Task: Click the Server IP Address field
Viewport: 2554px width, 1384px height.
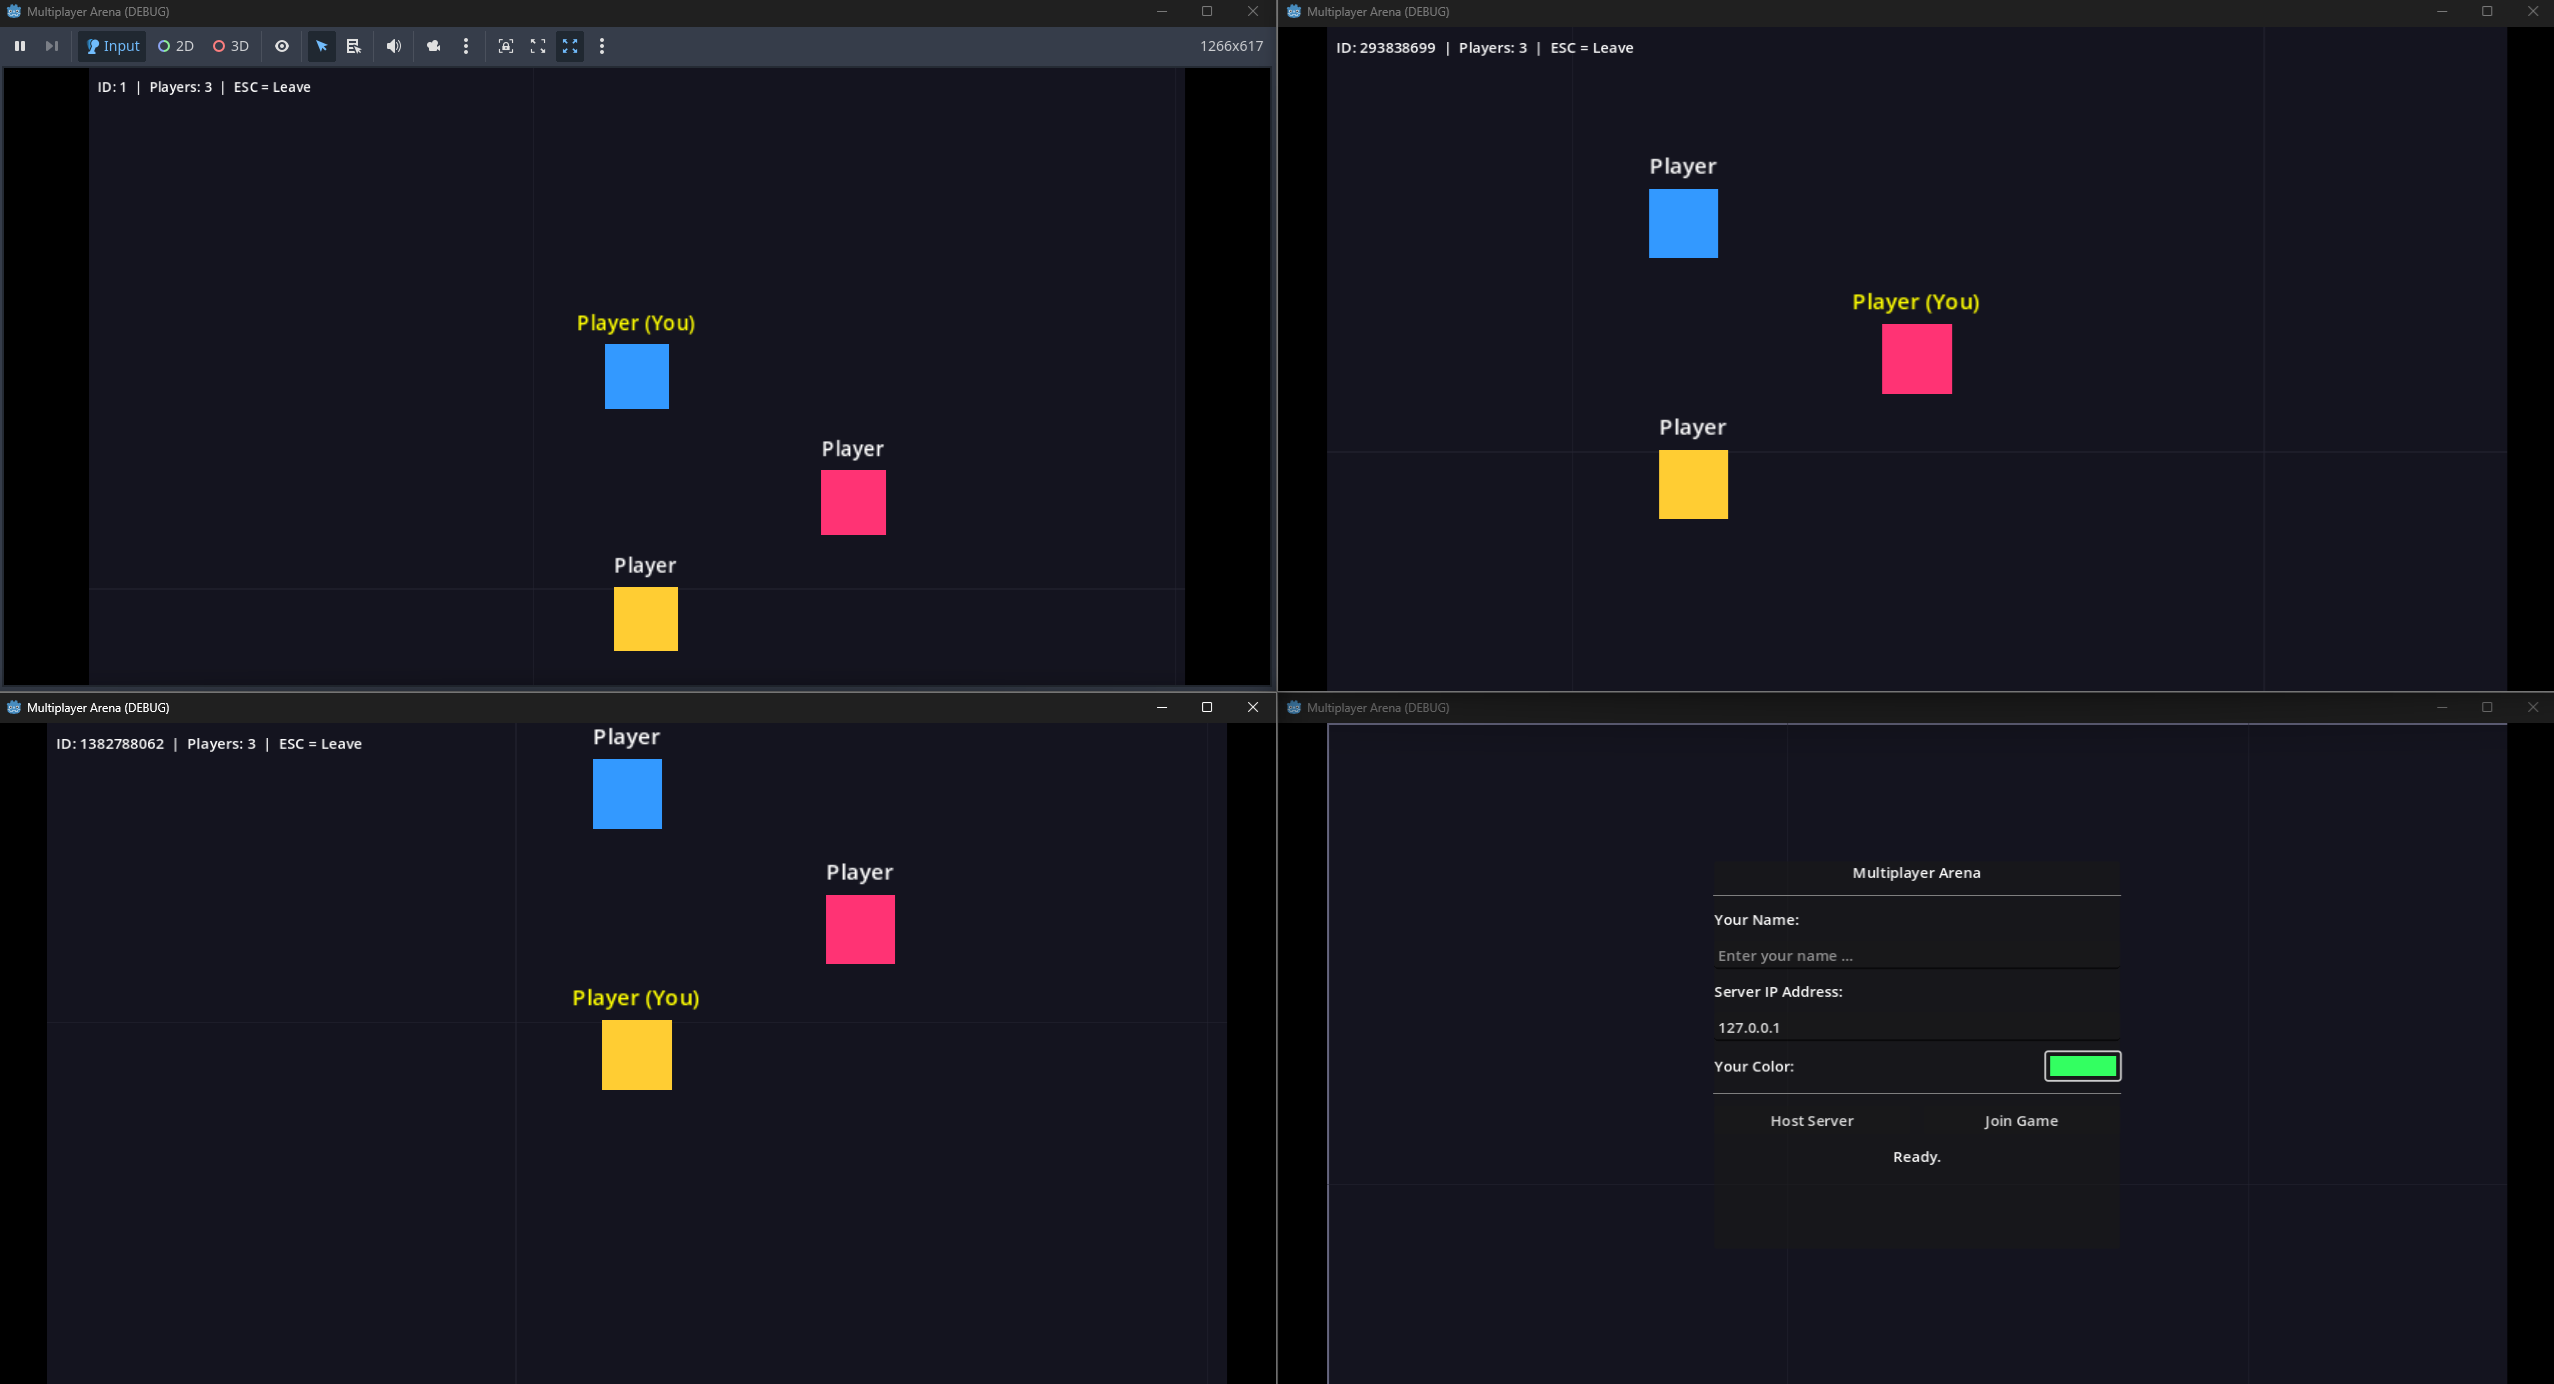Action: (1915, 1028)
